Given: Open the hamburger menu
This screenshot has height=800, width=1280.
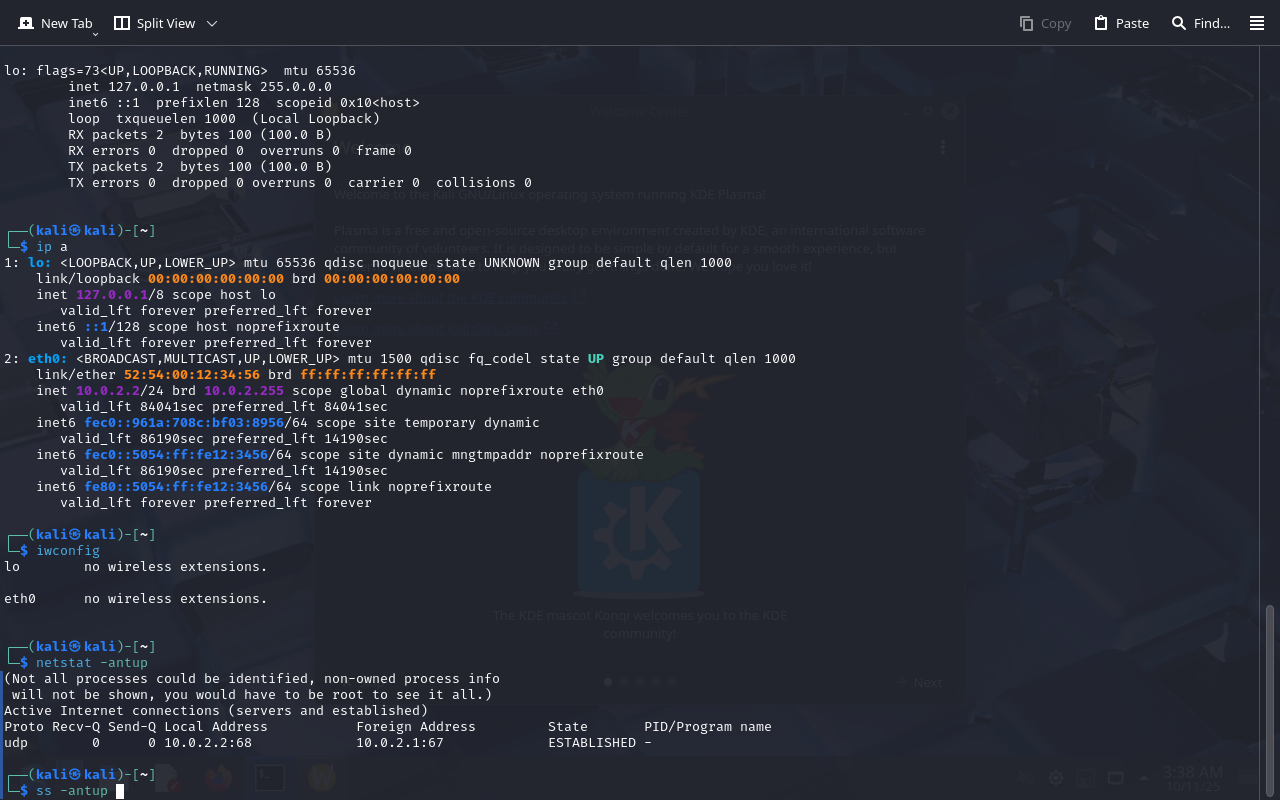Looking at the screenshot, I should (x=1257, y=23).
